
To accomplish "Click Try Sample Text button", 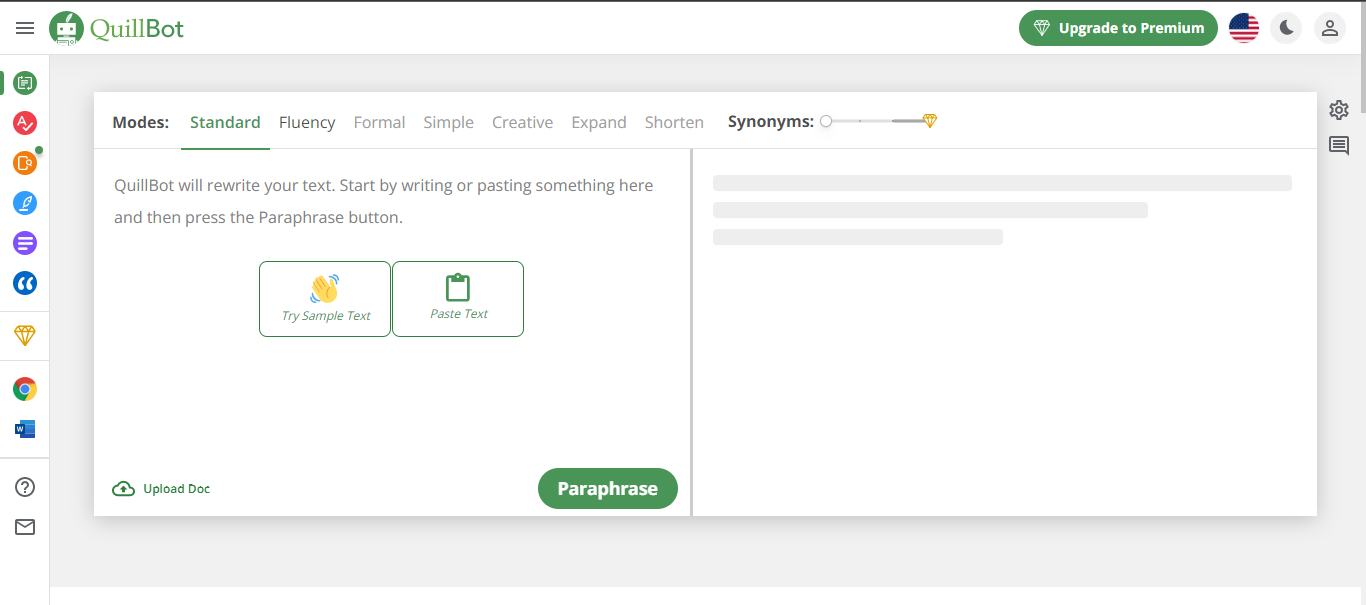I will coord(325,299).
